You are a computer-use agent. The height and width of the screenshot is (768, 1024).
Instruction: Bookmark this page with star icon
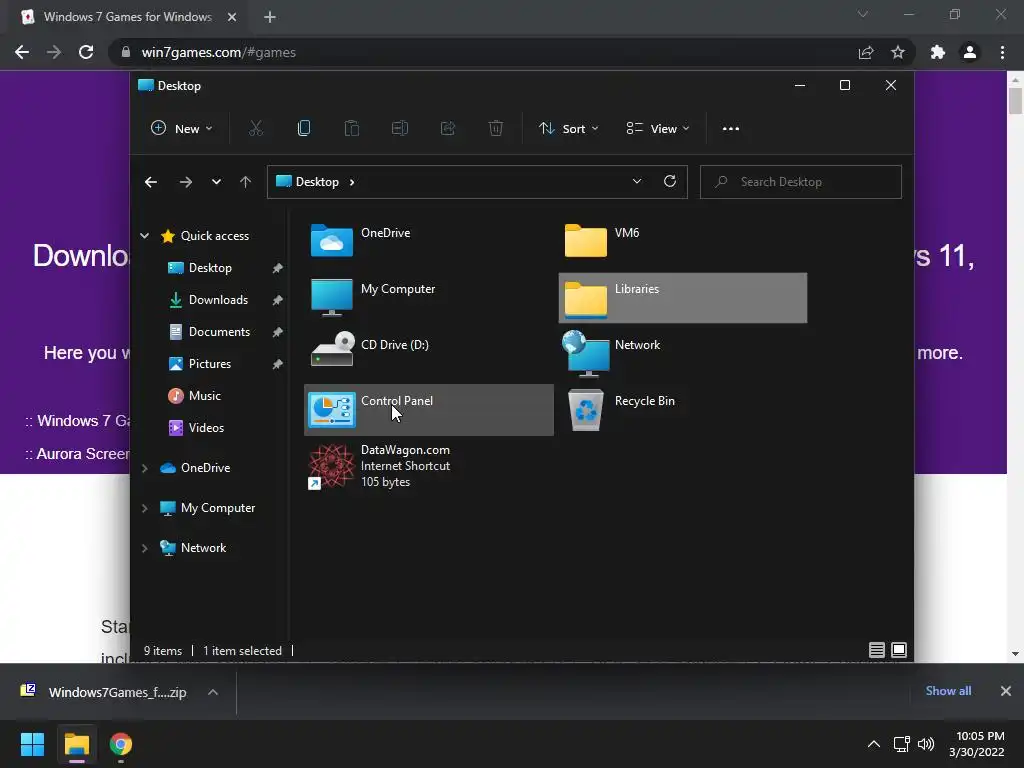click(898, 52)
